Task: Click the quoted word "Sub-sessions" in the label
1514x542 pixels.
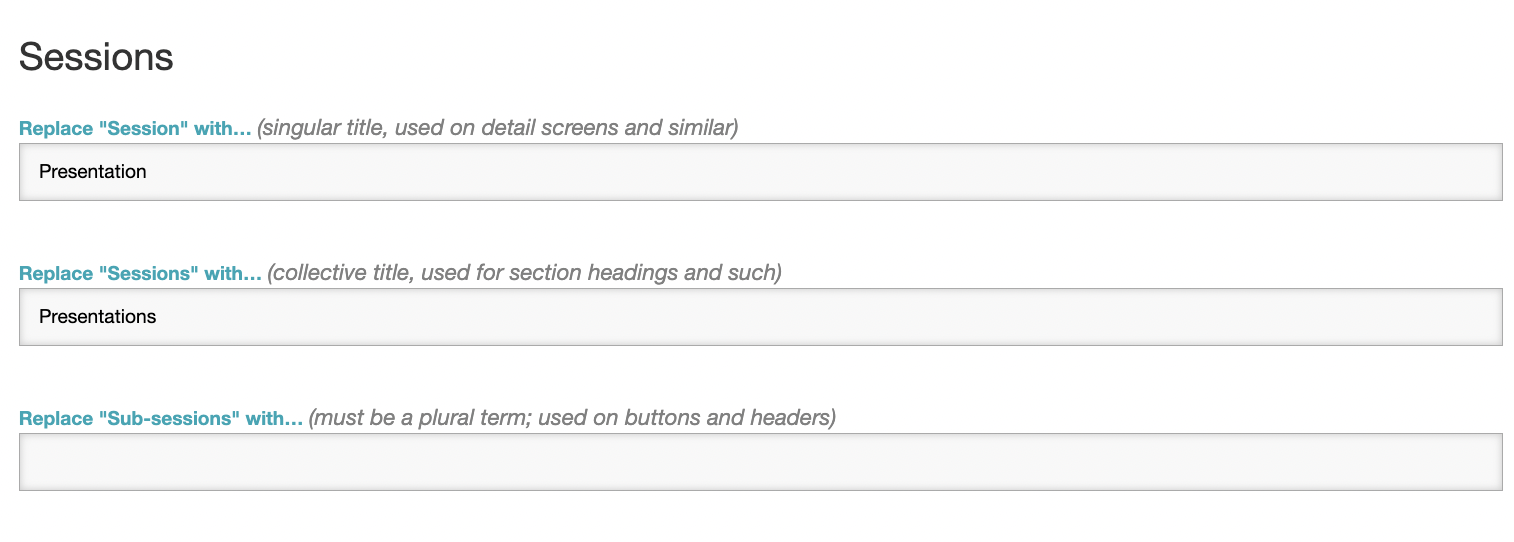Action: [x=170, y=419]
